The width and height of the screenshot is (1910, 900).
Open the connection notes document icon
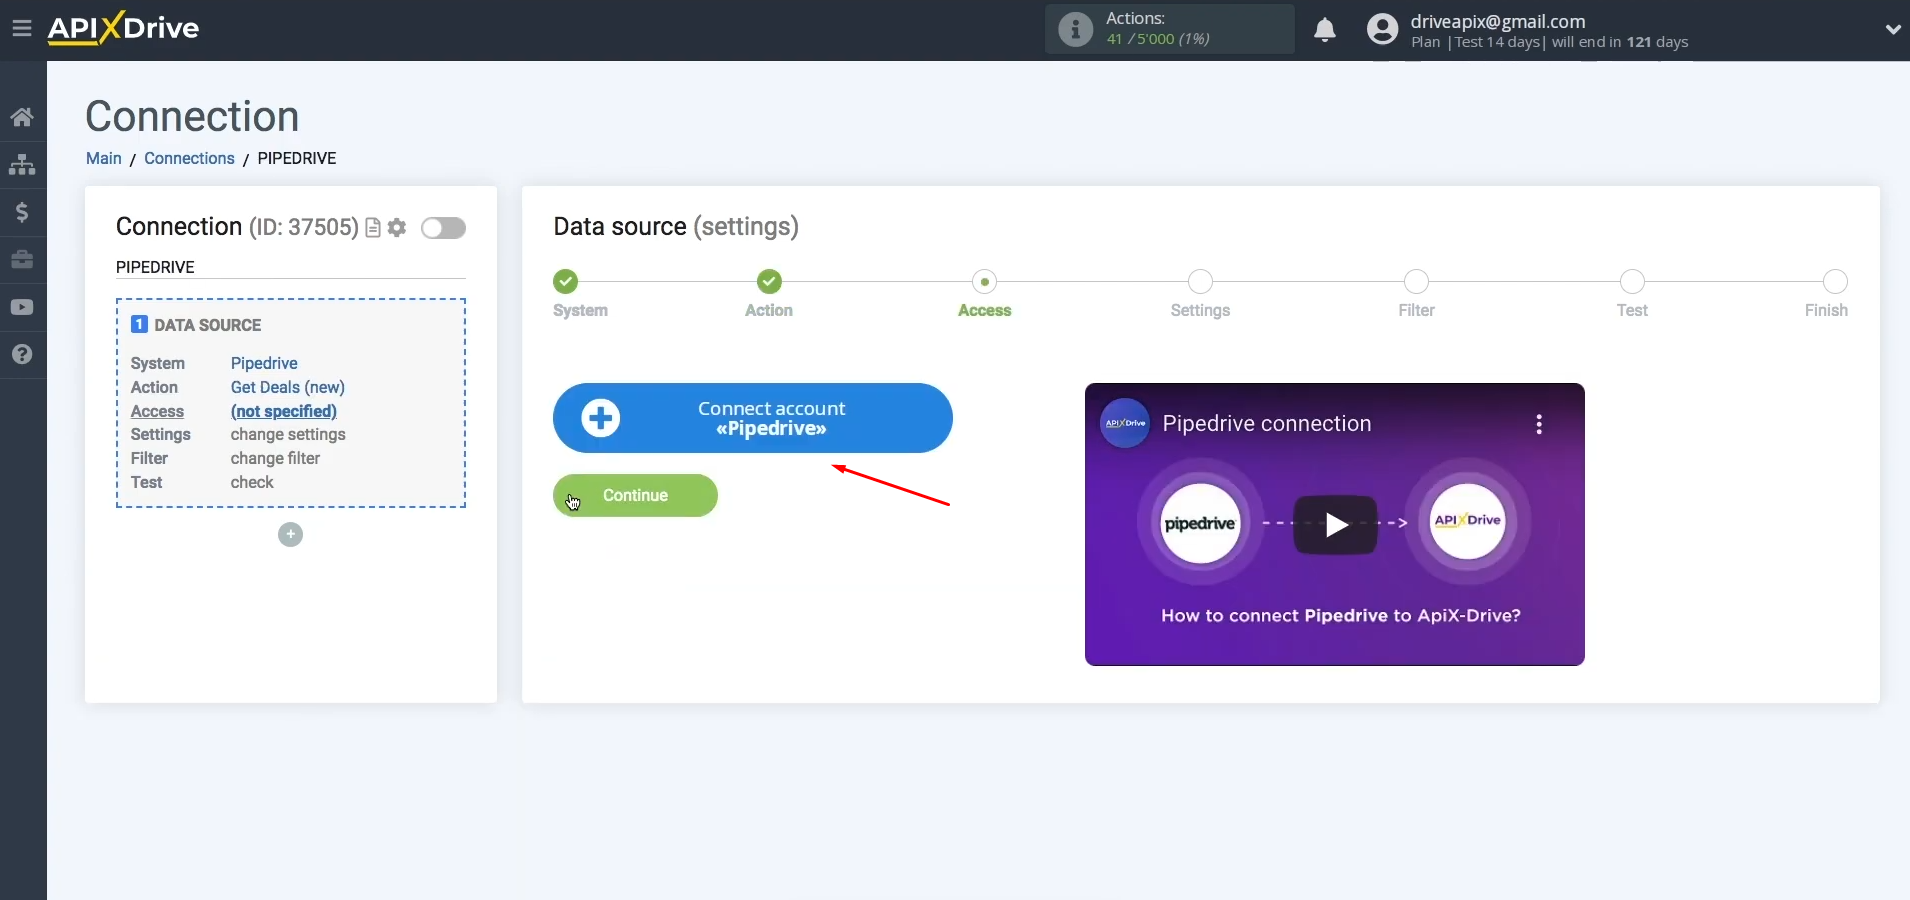[x=373, y=228]
